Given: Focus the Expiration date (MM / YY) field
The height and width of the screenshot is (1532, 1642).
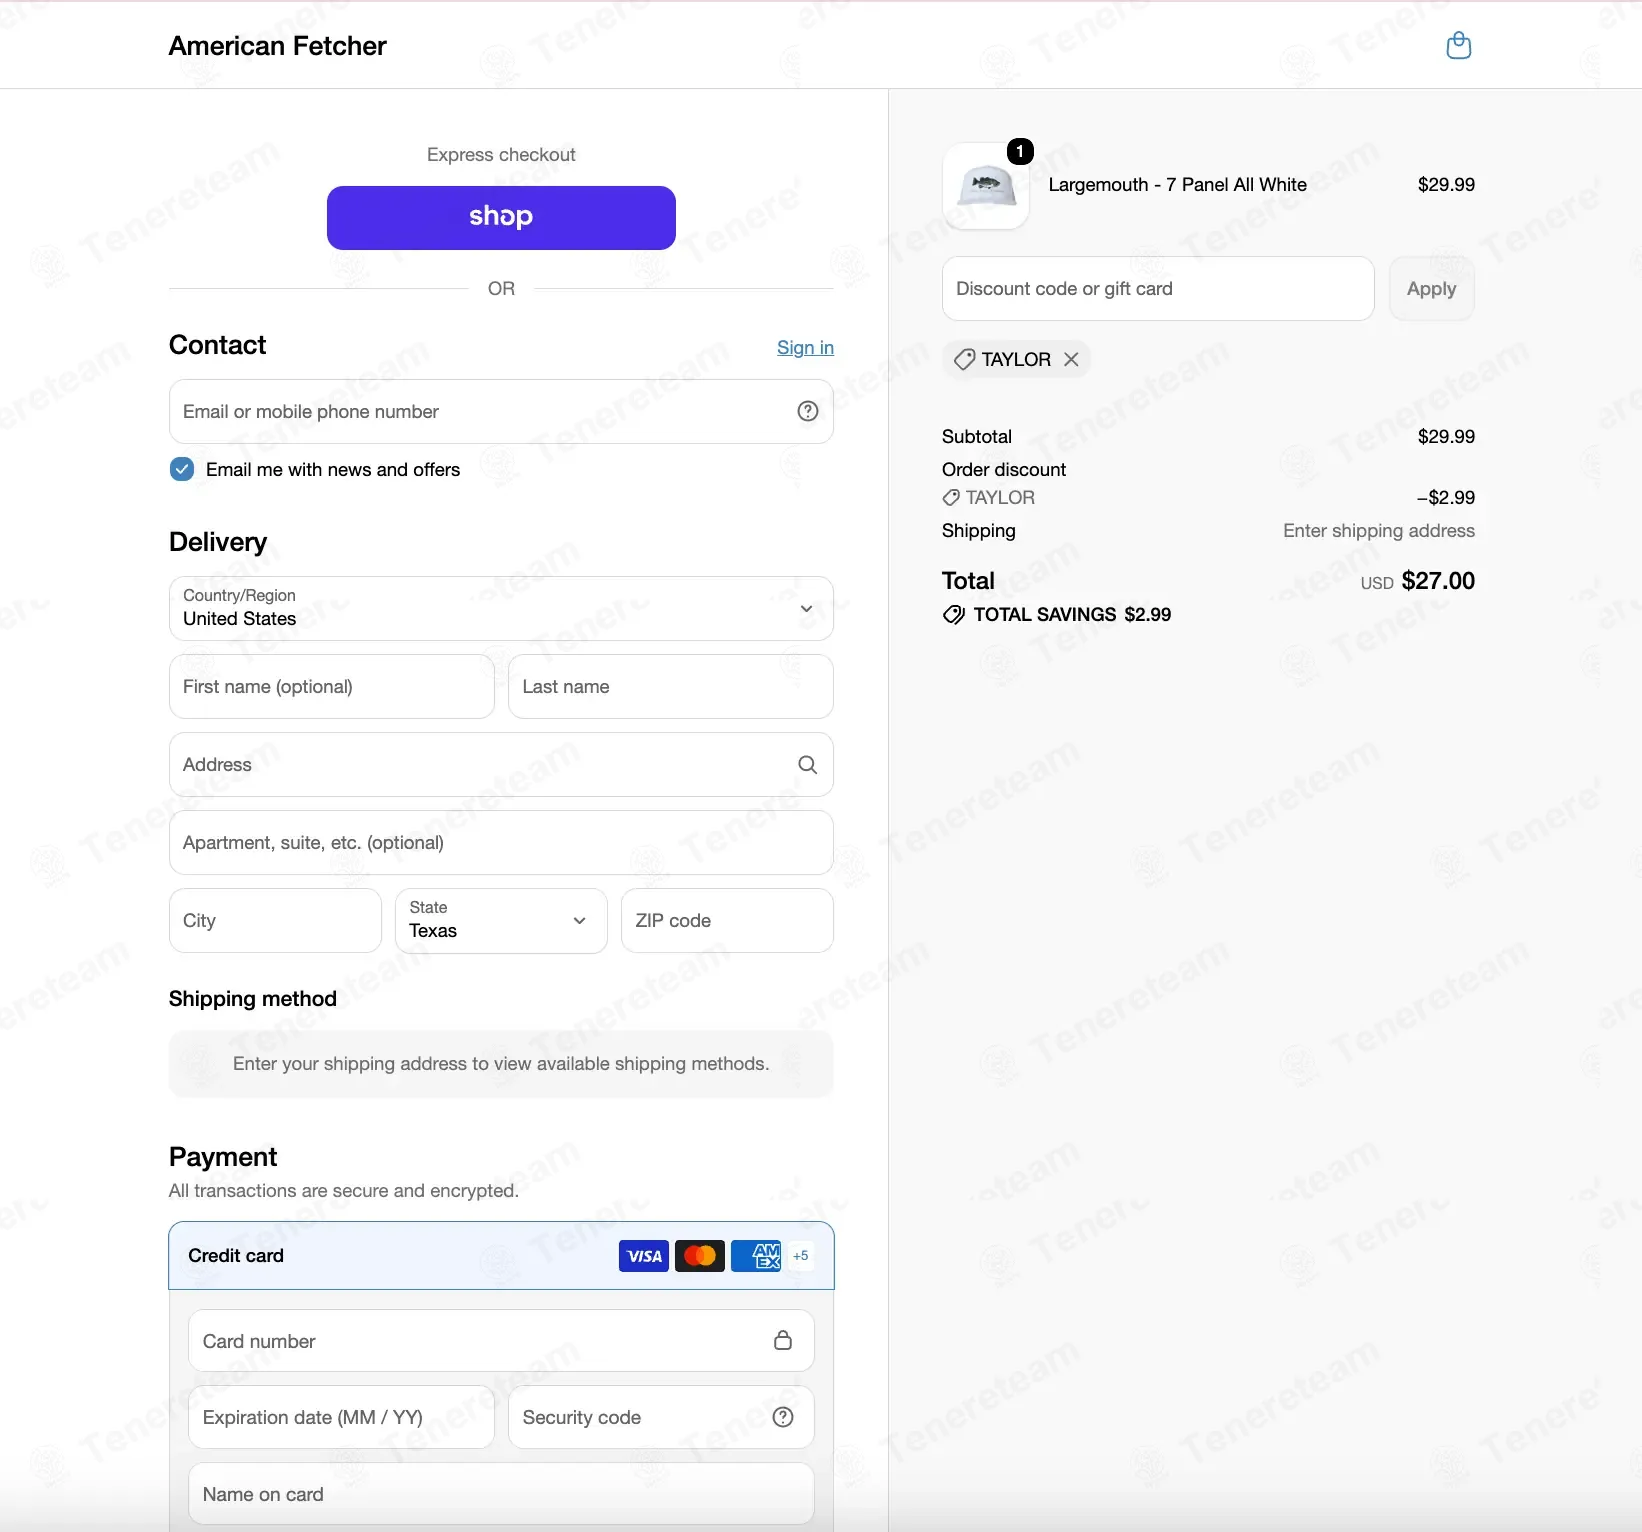Looking at the screenshot, I should [x=341, y=1417].
